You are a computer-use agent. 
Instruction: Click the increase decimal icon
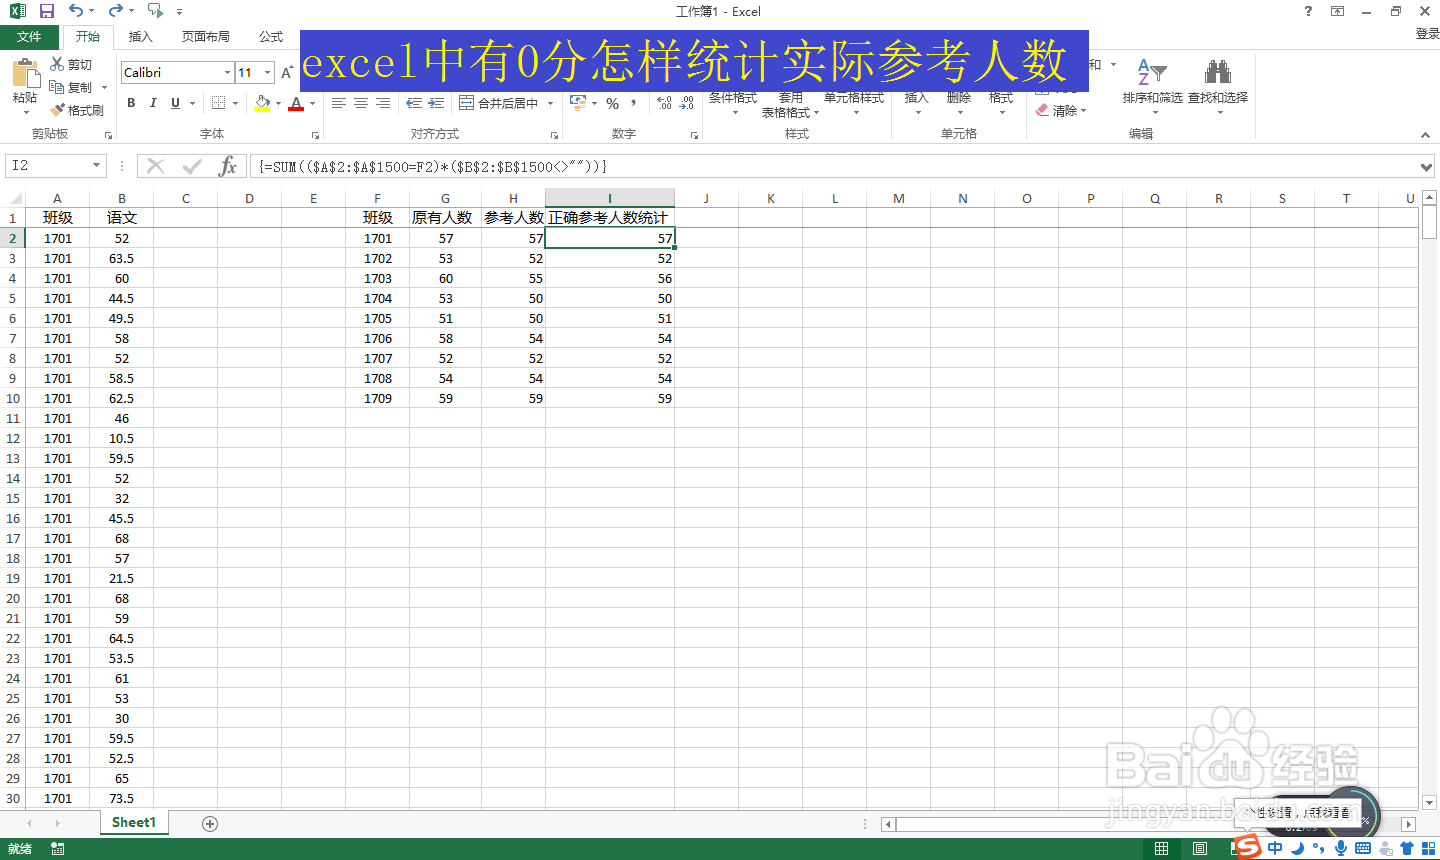tap(662, 103)
